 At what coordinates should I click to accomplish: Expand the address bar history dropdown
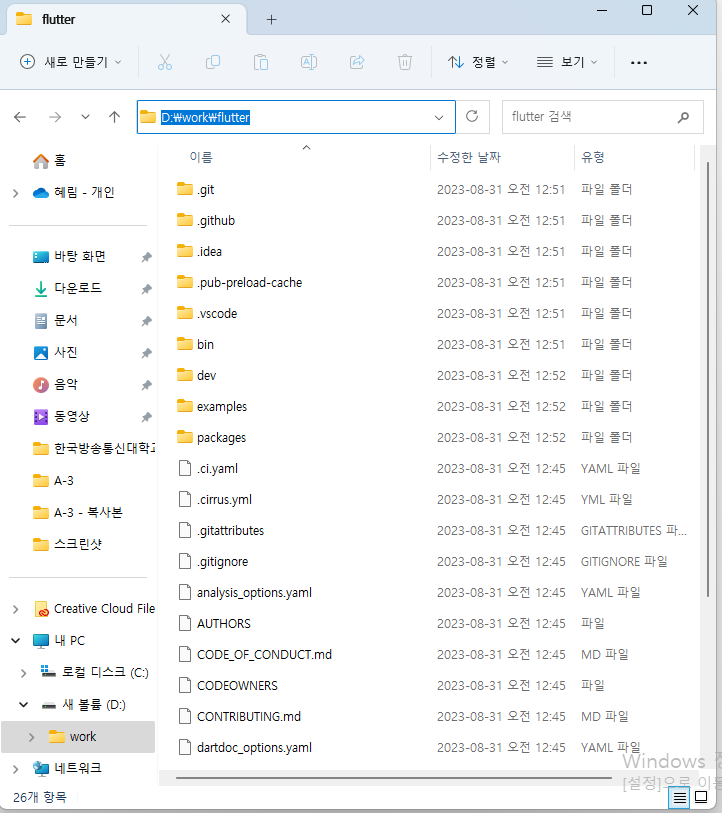[x=439, y=118]
